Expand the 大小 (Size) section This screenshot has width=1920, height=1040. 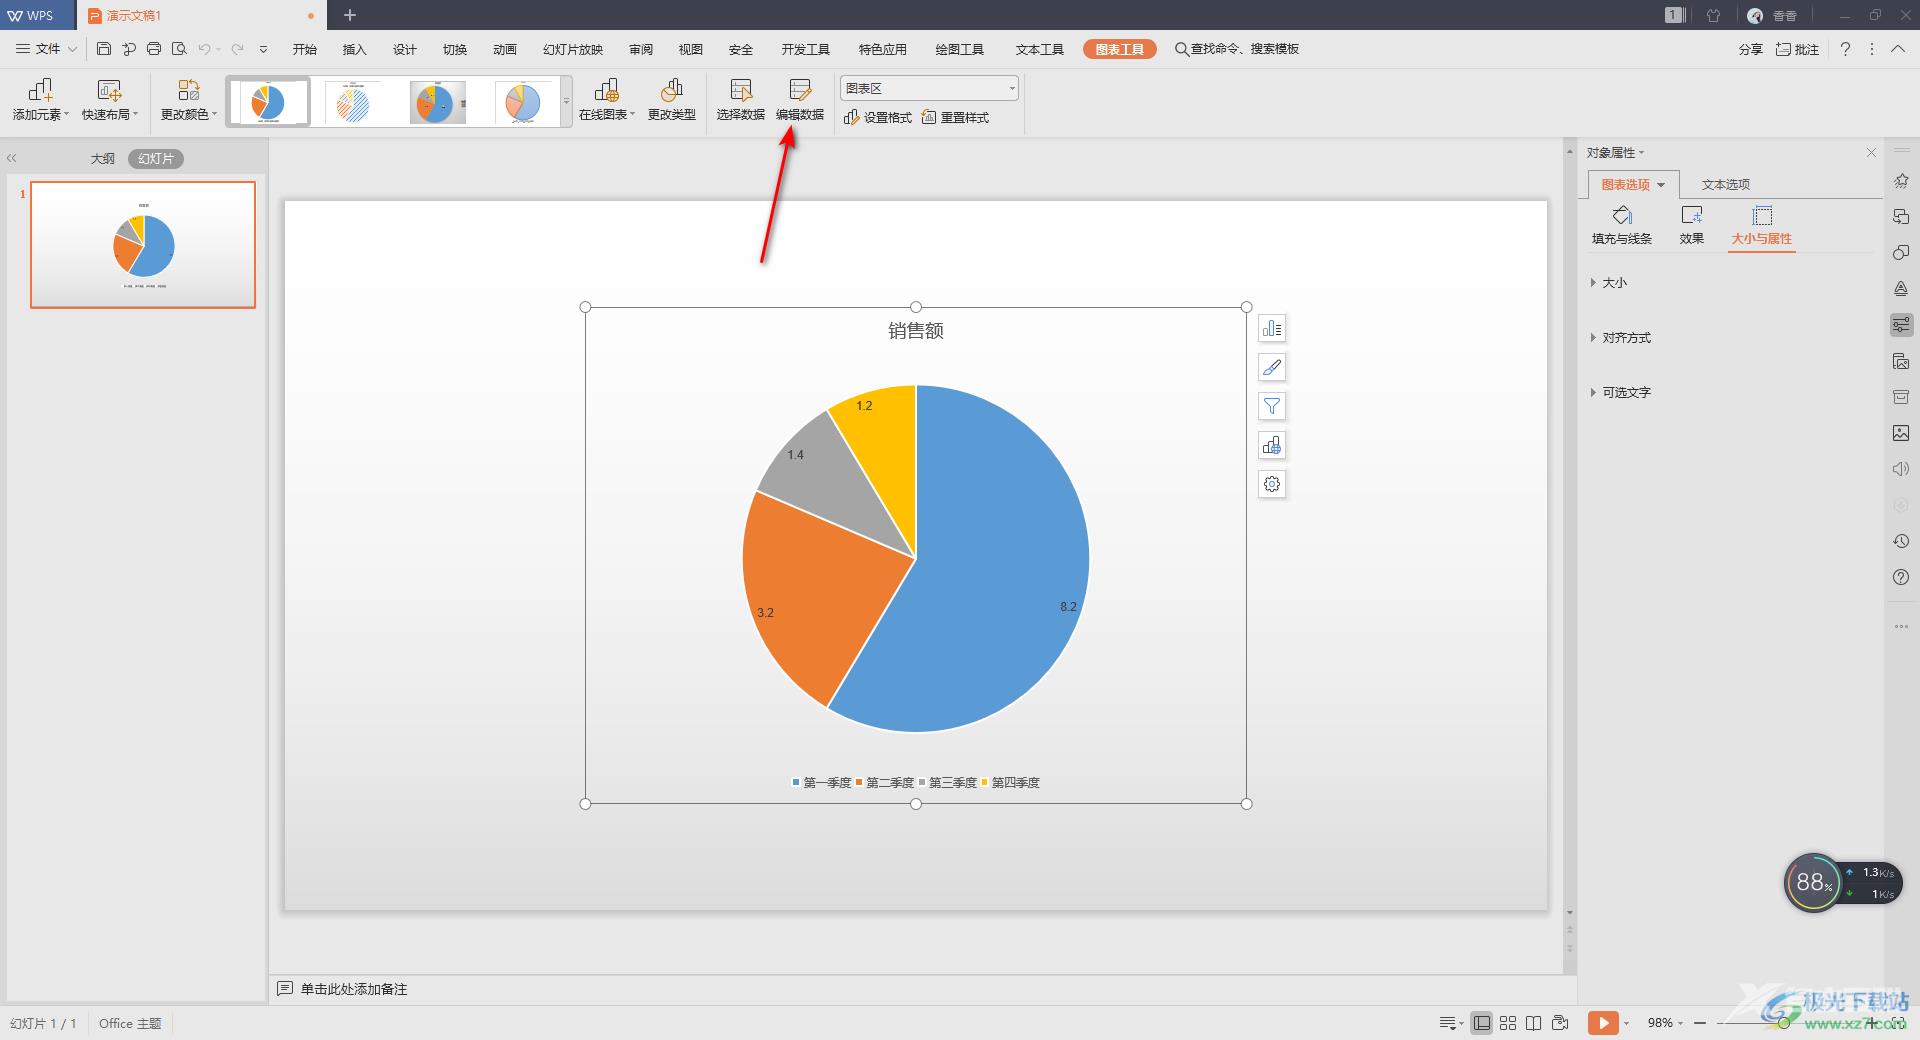pyautogui.click(x=1609, y=283)
